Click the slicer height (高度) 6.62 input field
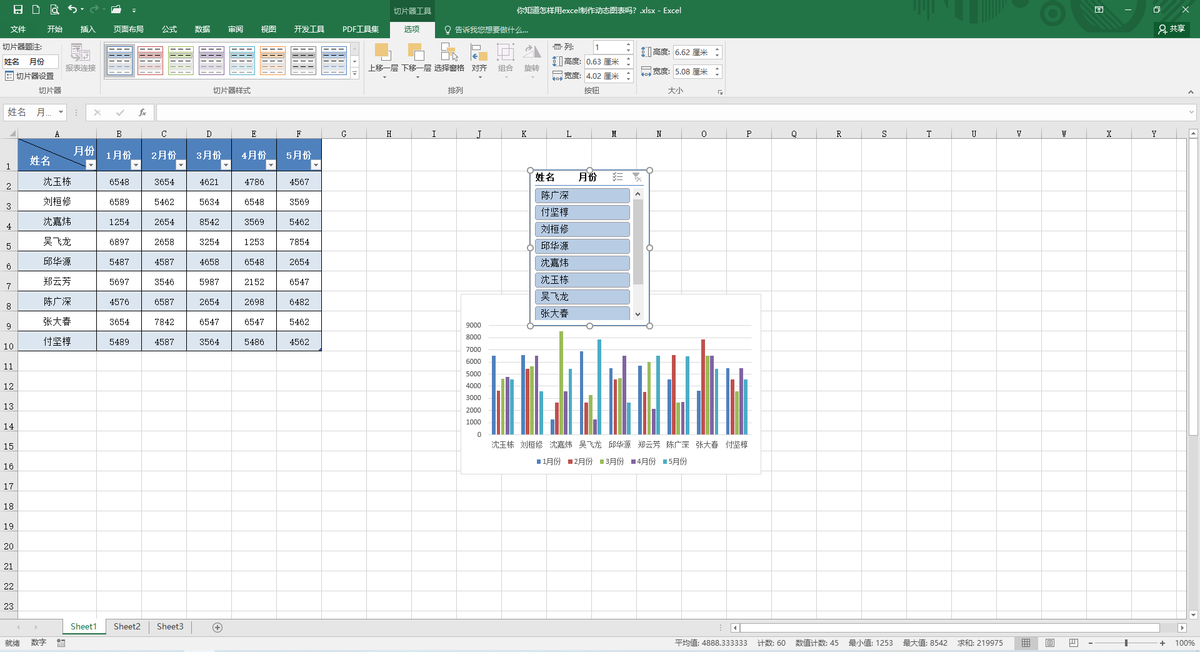The height and width of the screenshot is (652, 1200). click(692, 52)
